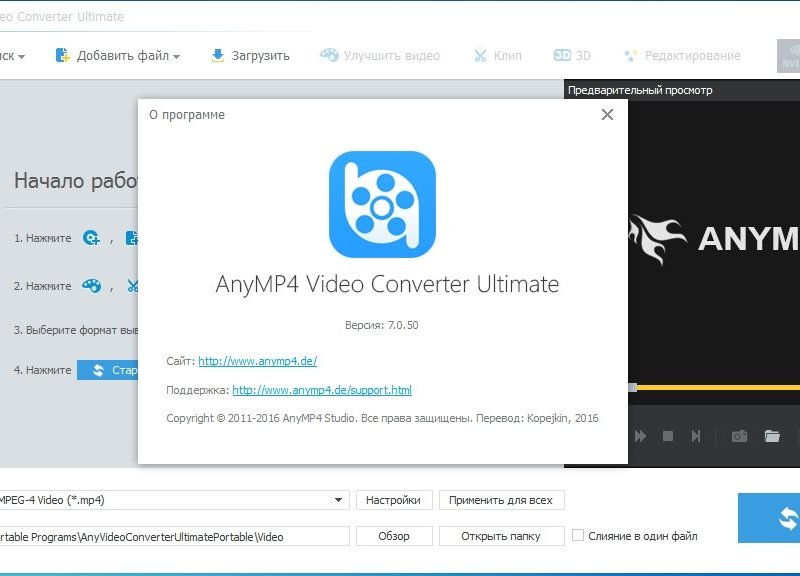The image size is (800, 576).
Task: Enable the Слияние в один файл checkbox
Action: (578, 536)
